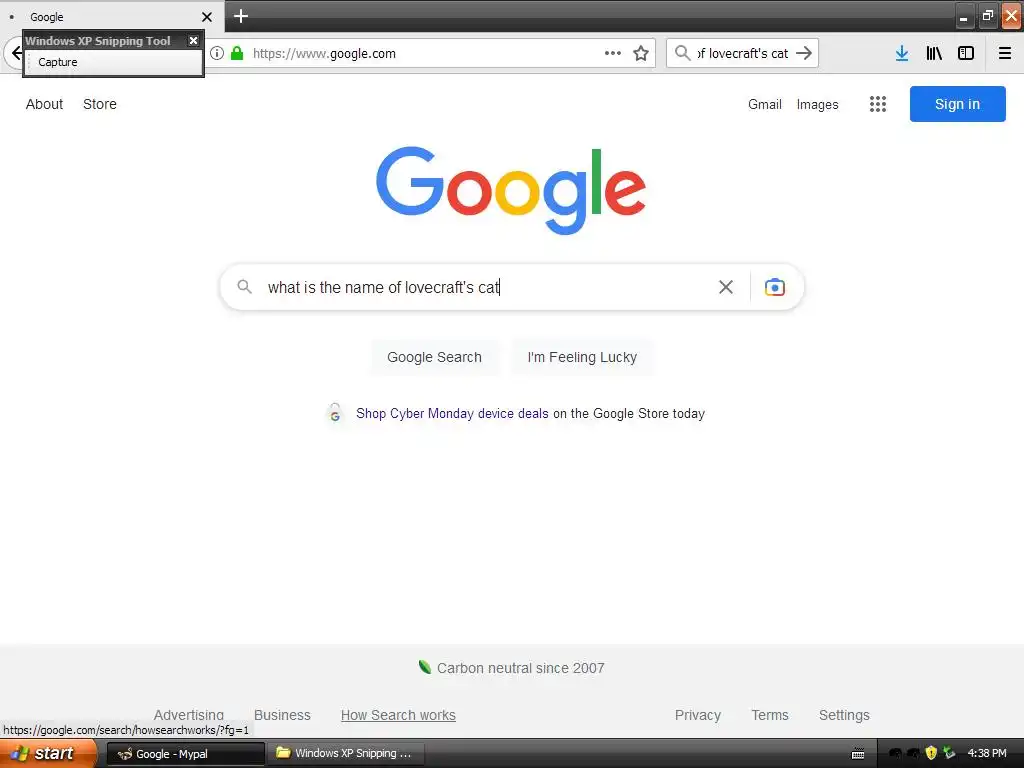Open the About link
The image size is (1024, 768).
[44, 104]
